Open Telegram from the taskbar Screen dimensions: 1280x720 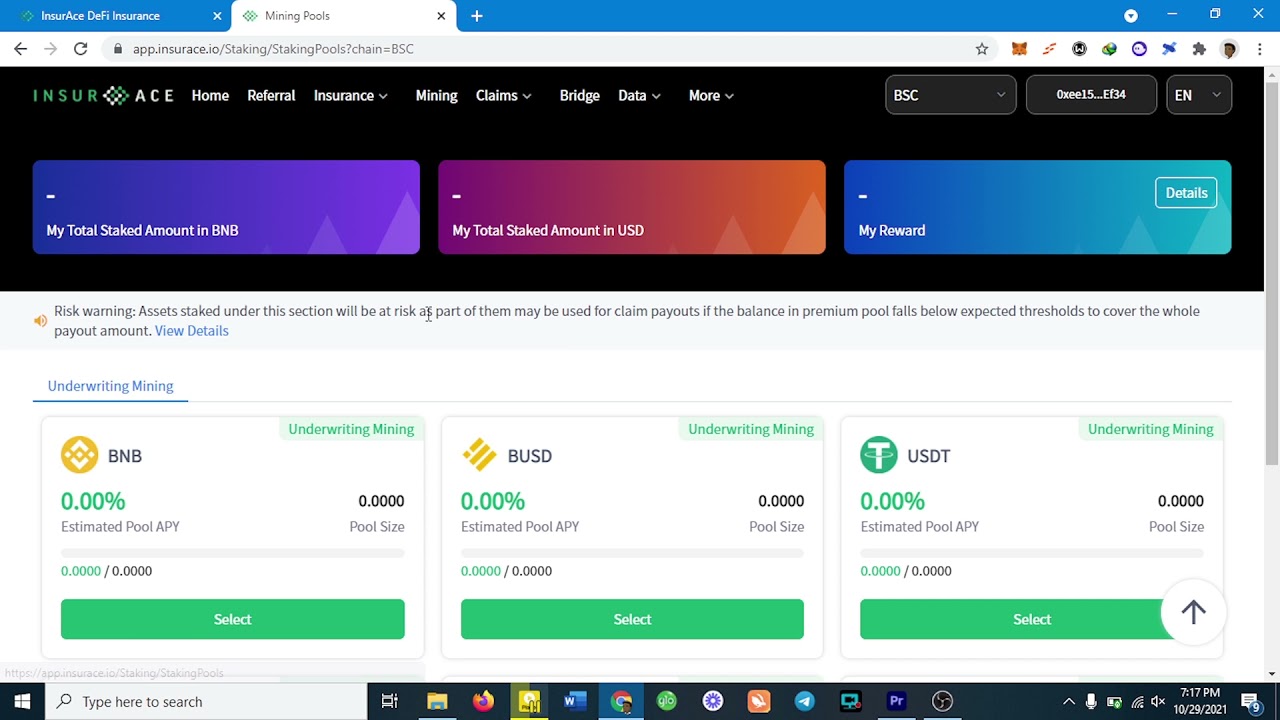click(804, 701)
